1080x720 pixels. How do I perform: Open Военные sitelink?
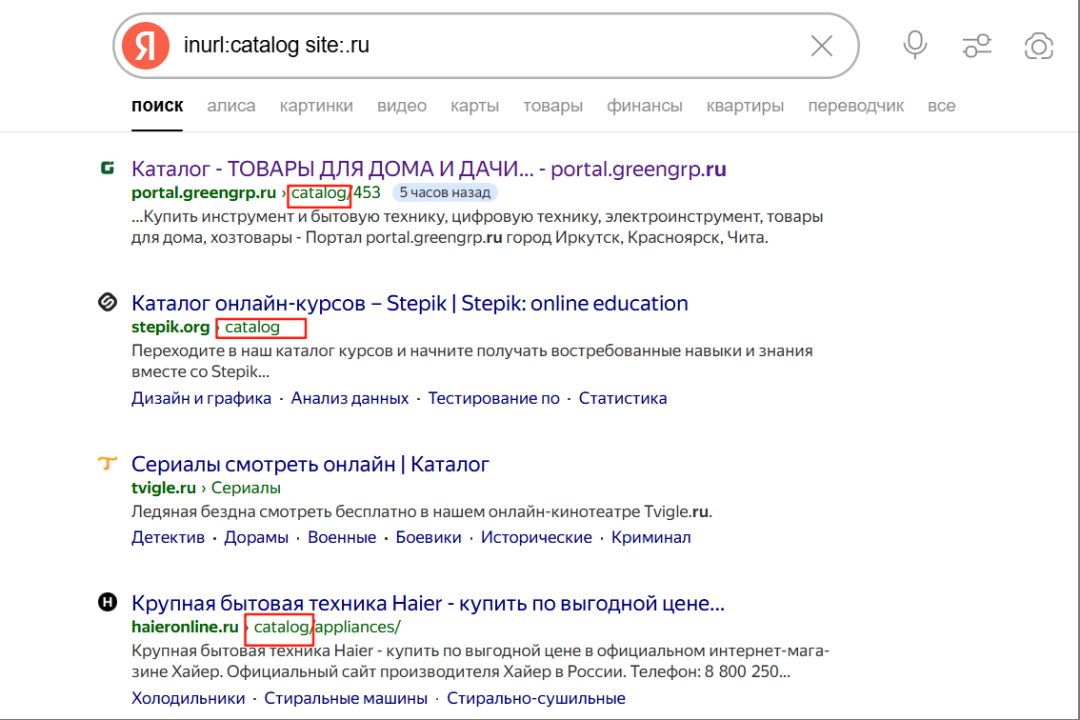click(342, 537)
